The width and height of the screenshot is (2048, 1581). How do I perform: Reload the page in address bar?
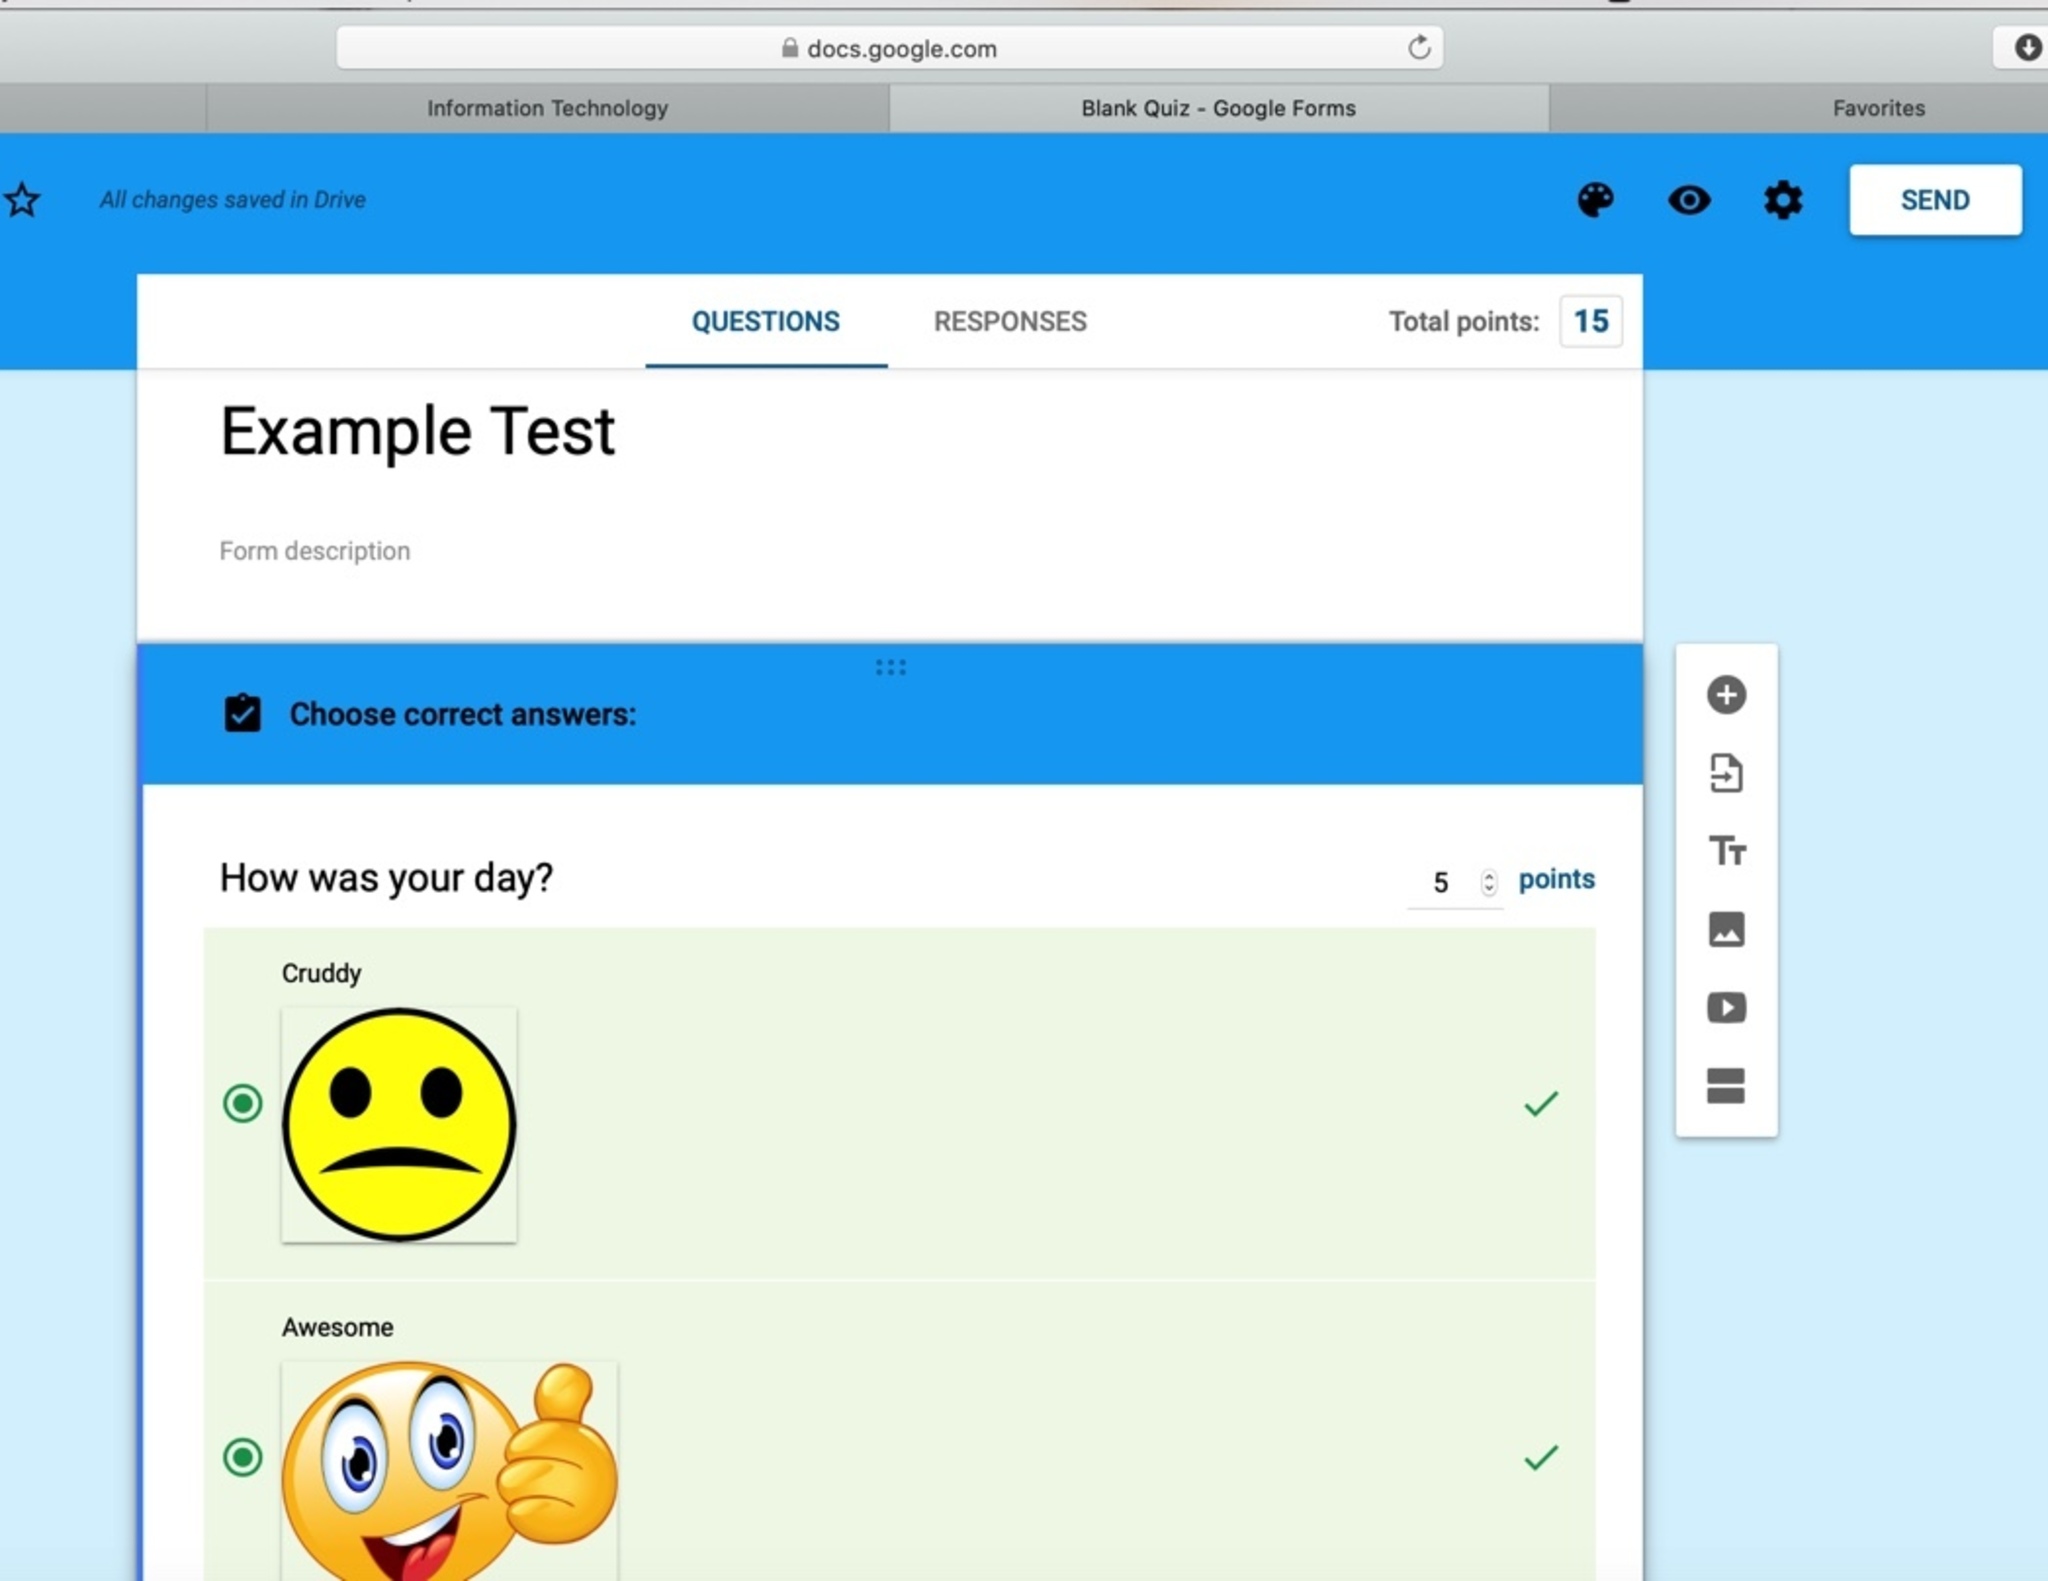point(1418,48)
